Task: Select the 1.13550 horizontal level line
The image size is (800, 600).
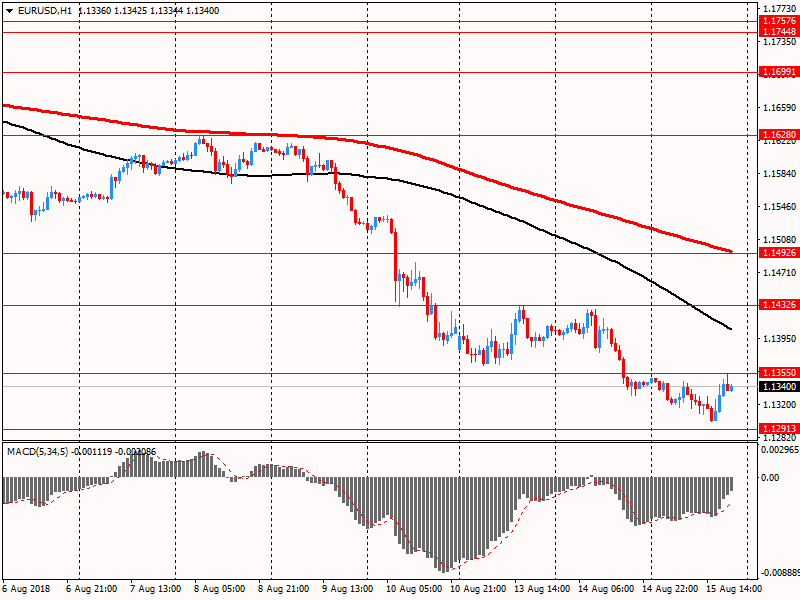Action: (380, 373)
